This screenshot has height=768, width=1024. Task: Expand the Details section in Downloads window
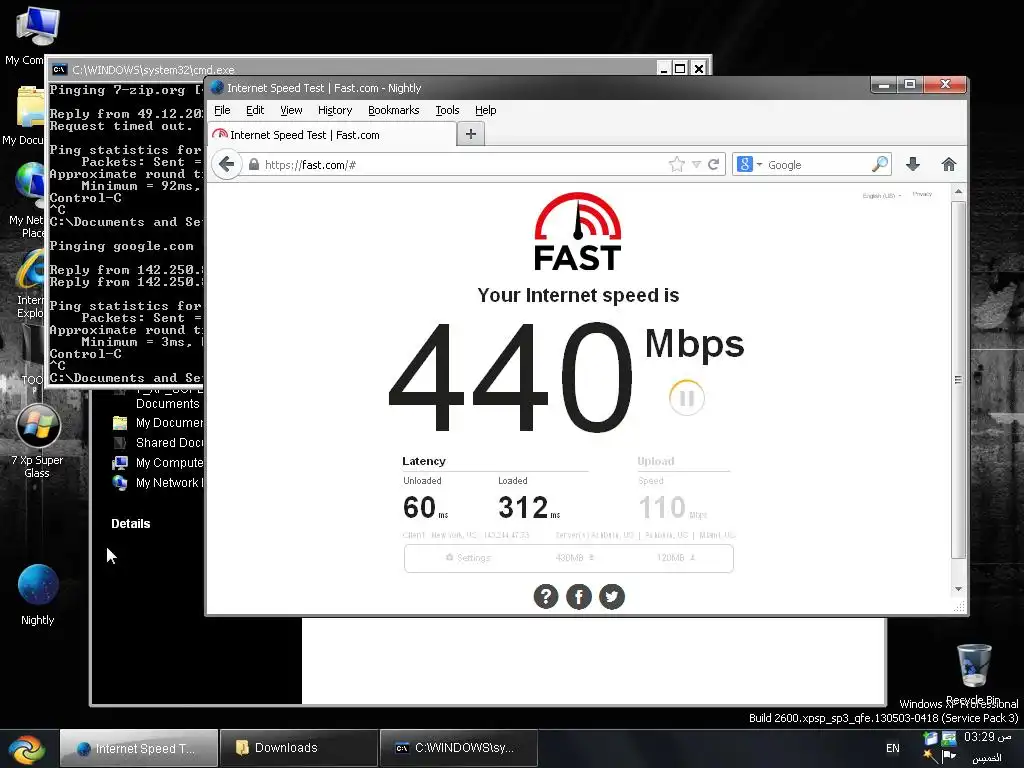[131, 523]
